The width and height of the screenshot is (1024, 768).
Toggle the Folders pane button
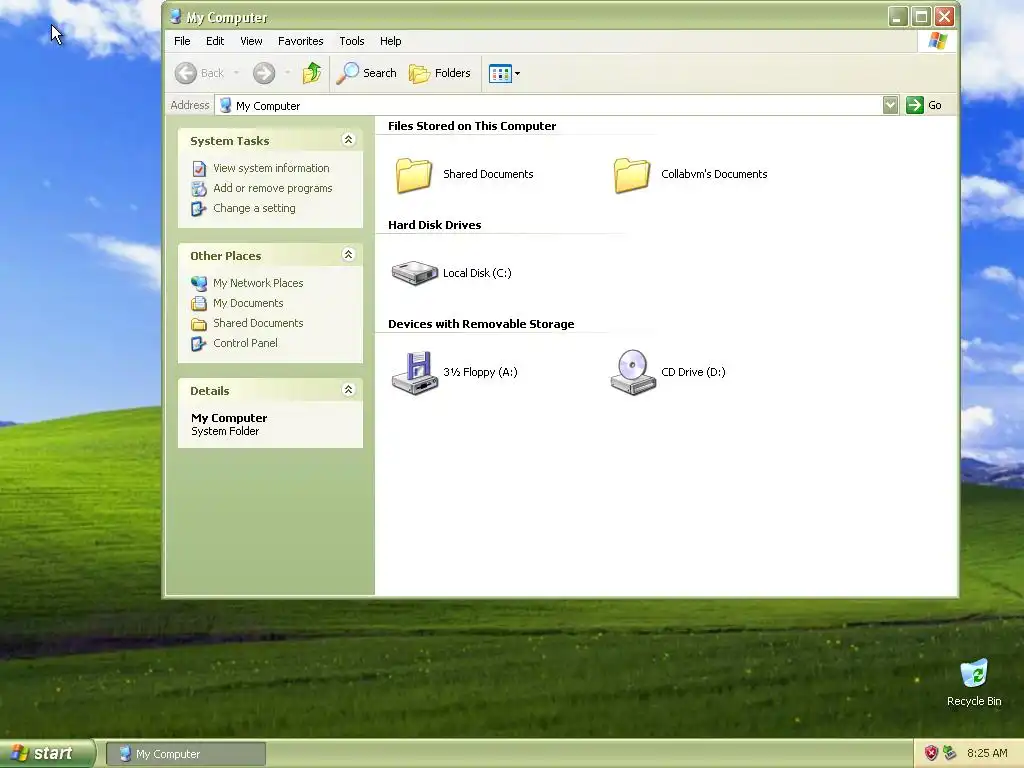[440, 73]
